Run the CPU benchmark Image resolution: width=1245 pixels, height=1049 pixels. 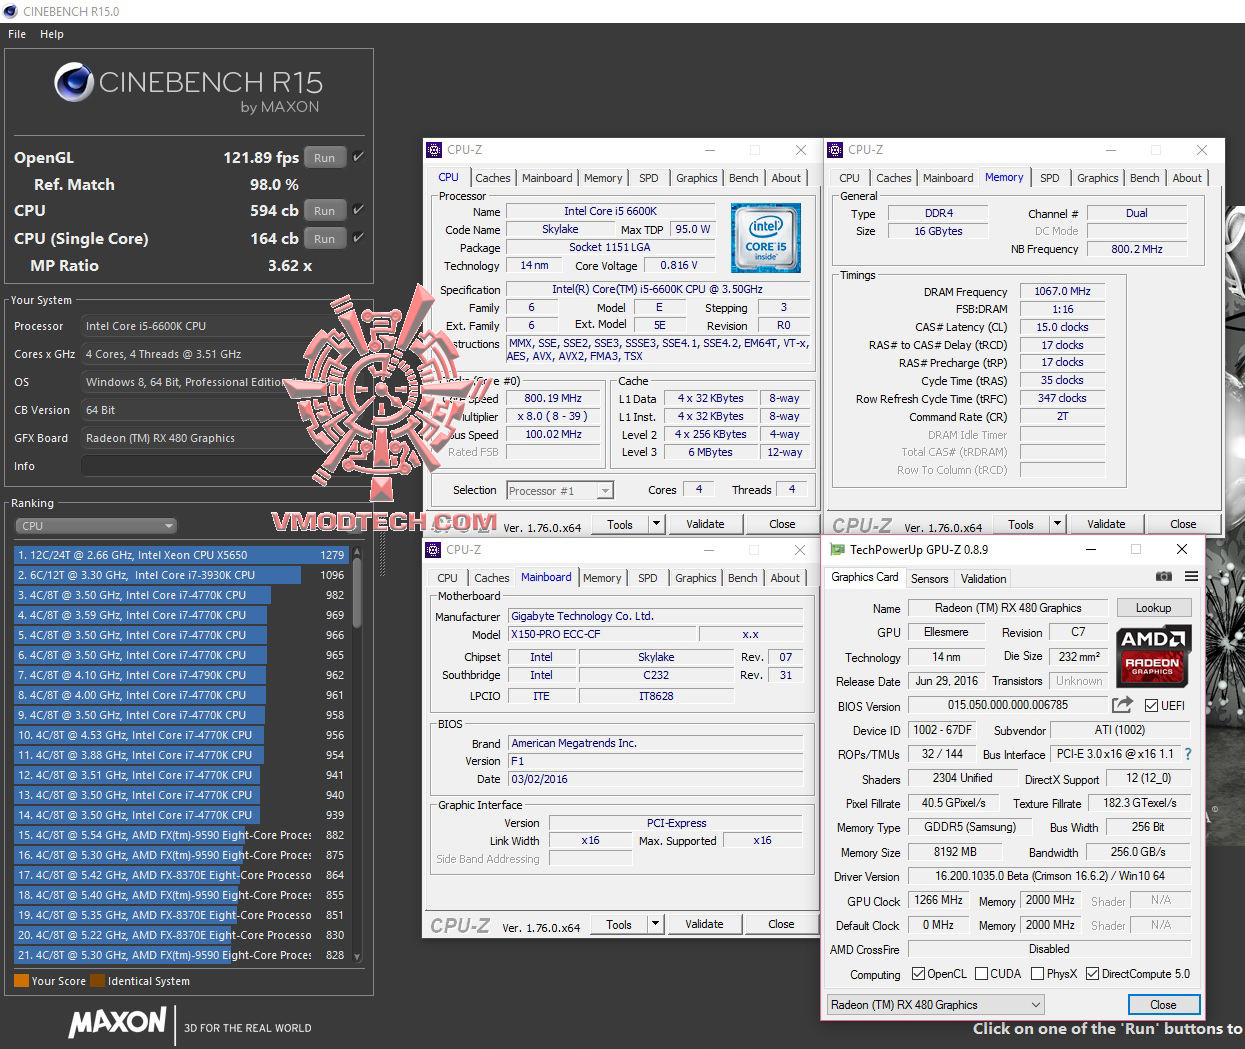coord(325,210)
